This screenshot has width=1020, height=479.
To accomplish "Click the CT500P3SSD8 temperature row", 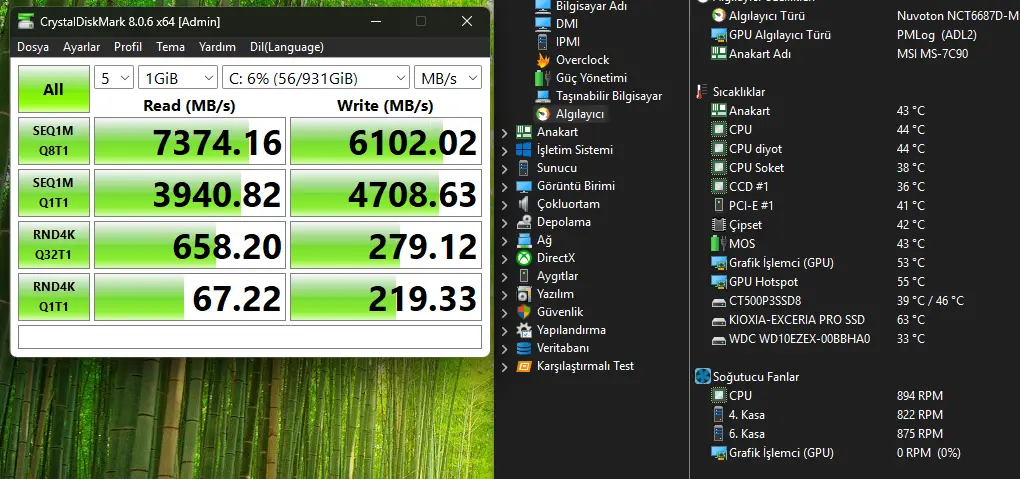I will click(x=838, y=301).
